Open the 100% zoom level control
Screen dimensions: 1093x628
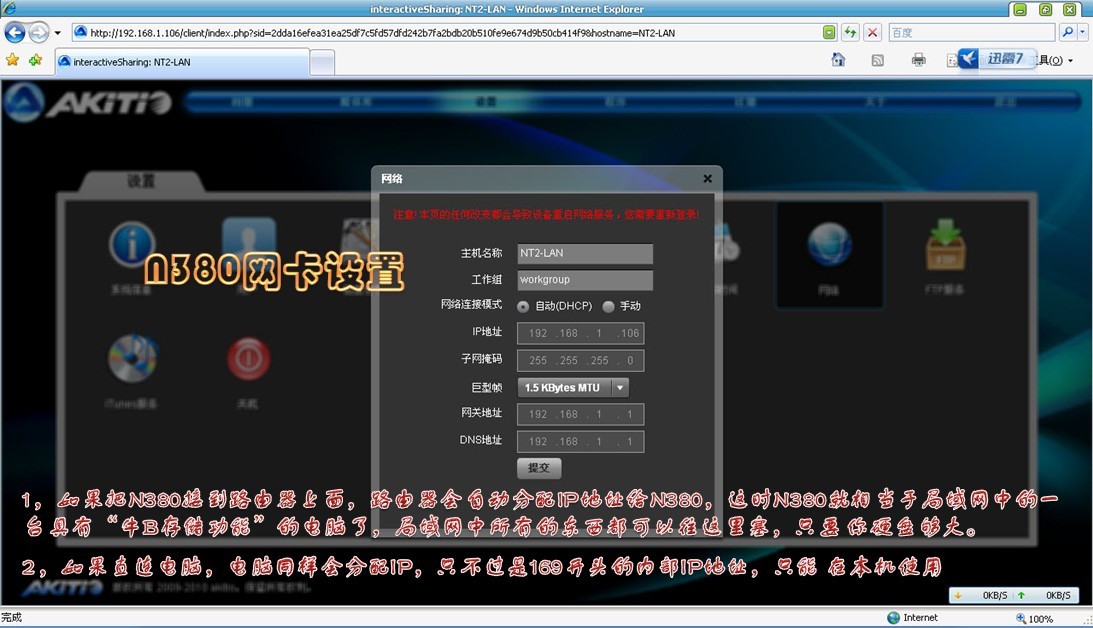pos(1036,618)
